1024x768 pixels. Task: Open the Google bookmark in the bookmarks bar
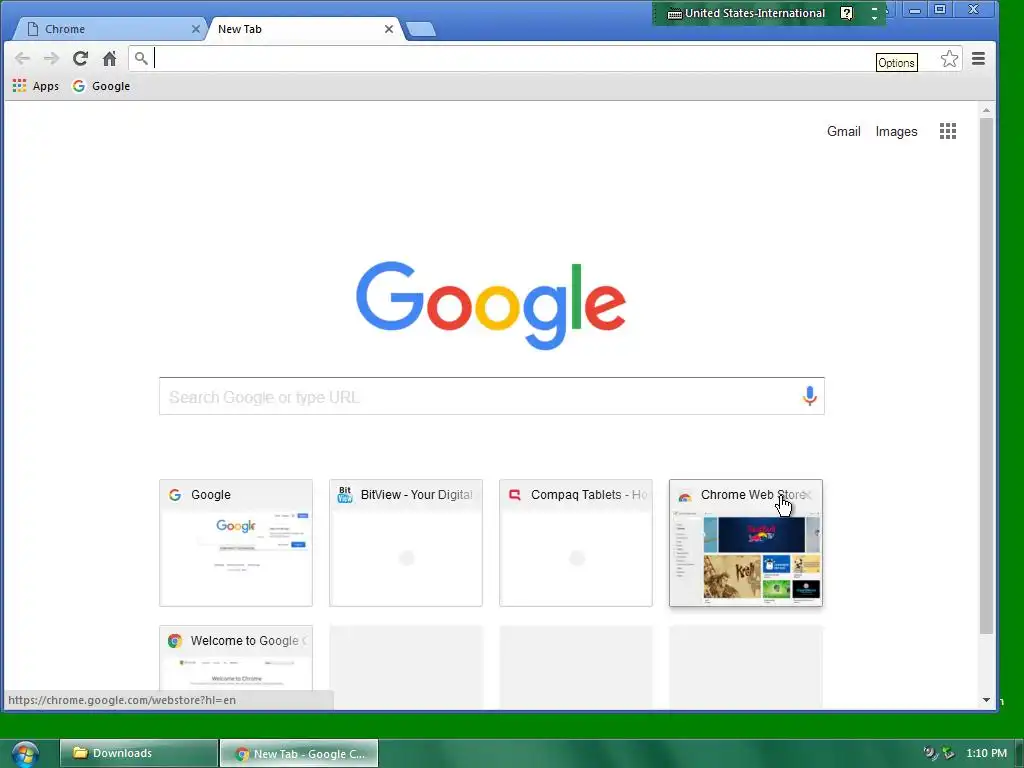(x=101, y=86)
